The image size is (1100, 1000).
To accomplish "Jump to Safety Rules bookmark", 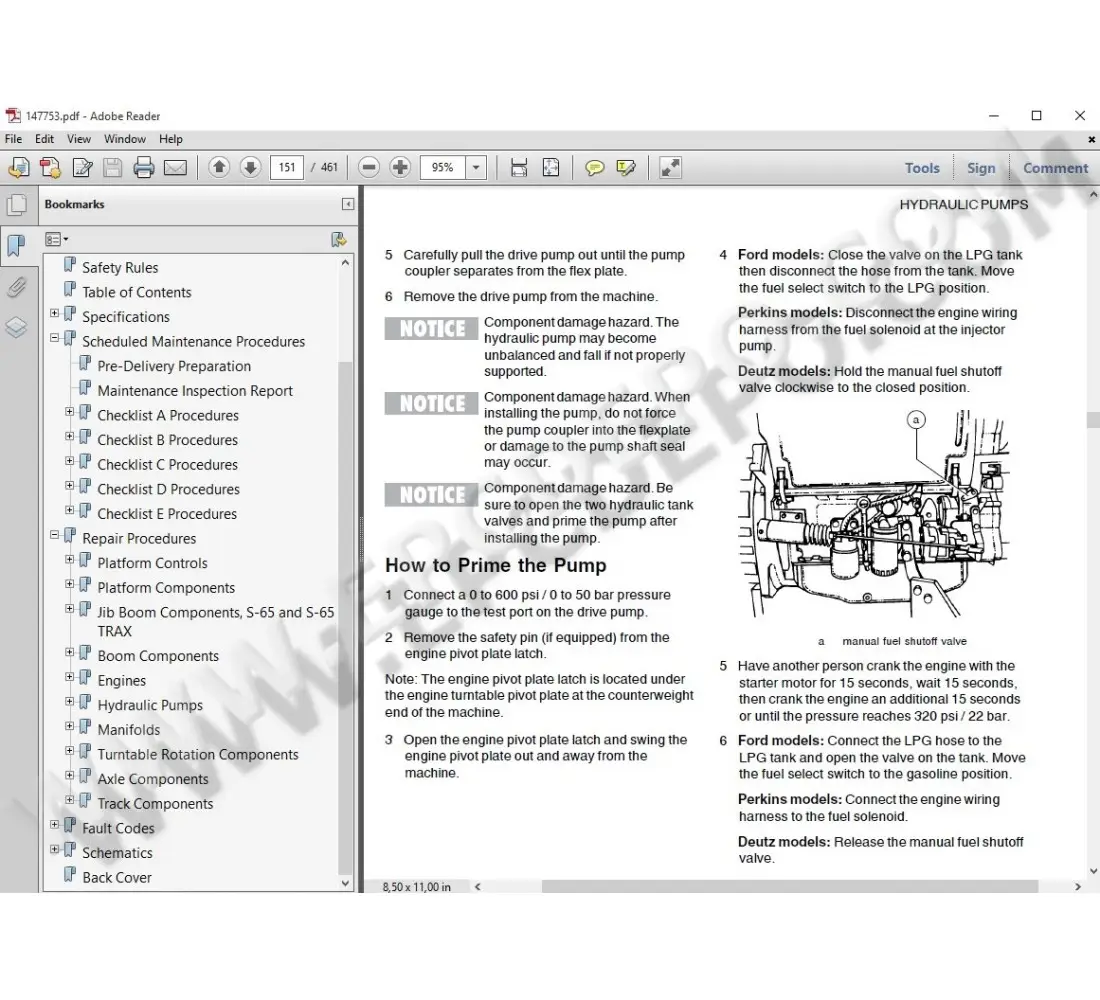I will (x=120, y=267).
